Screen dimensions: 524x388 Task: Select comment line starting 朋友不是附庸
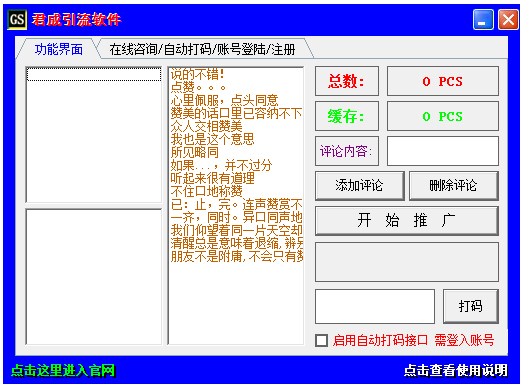point(236,257)
